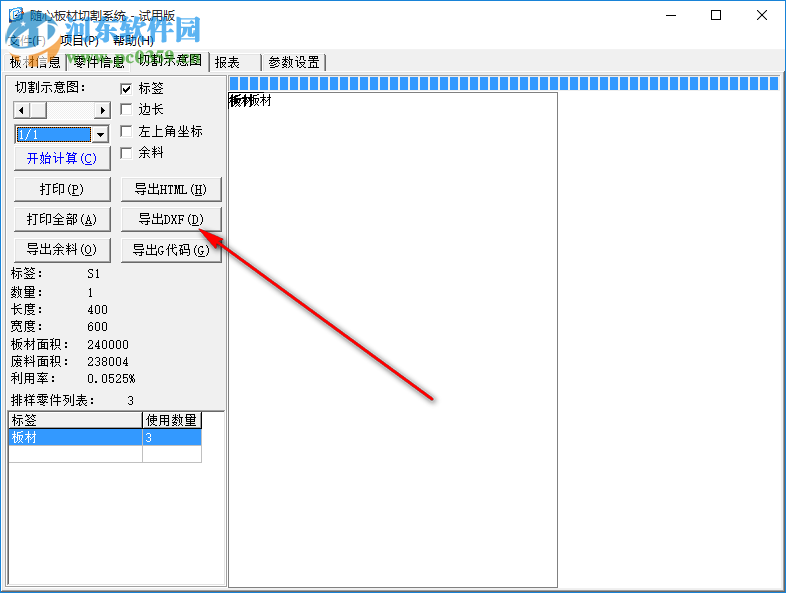Uncheck the 标签 checkbox

tap(126, 89)
